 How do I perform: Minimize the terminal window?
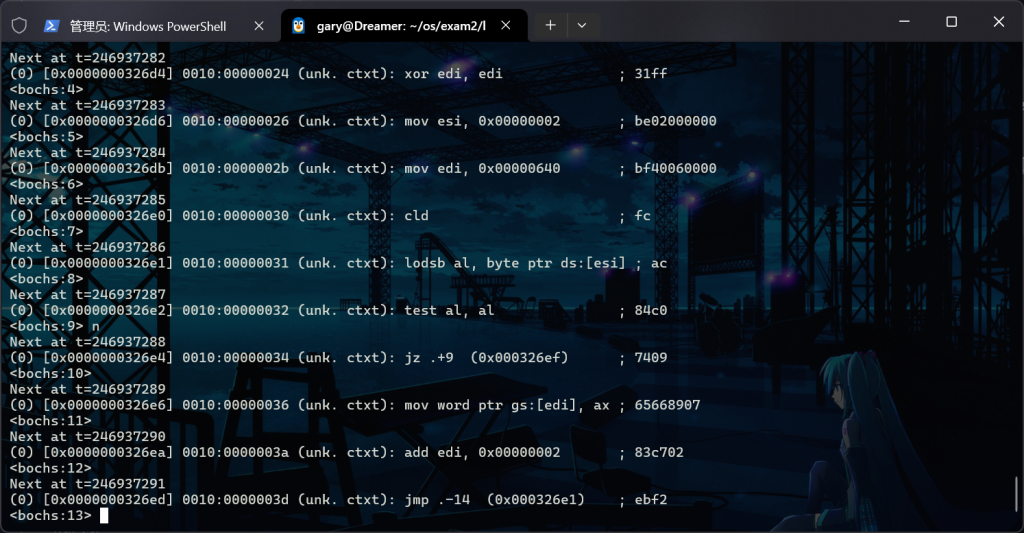905,22
